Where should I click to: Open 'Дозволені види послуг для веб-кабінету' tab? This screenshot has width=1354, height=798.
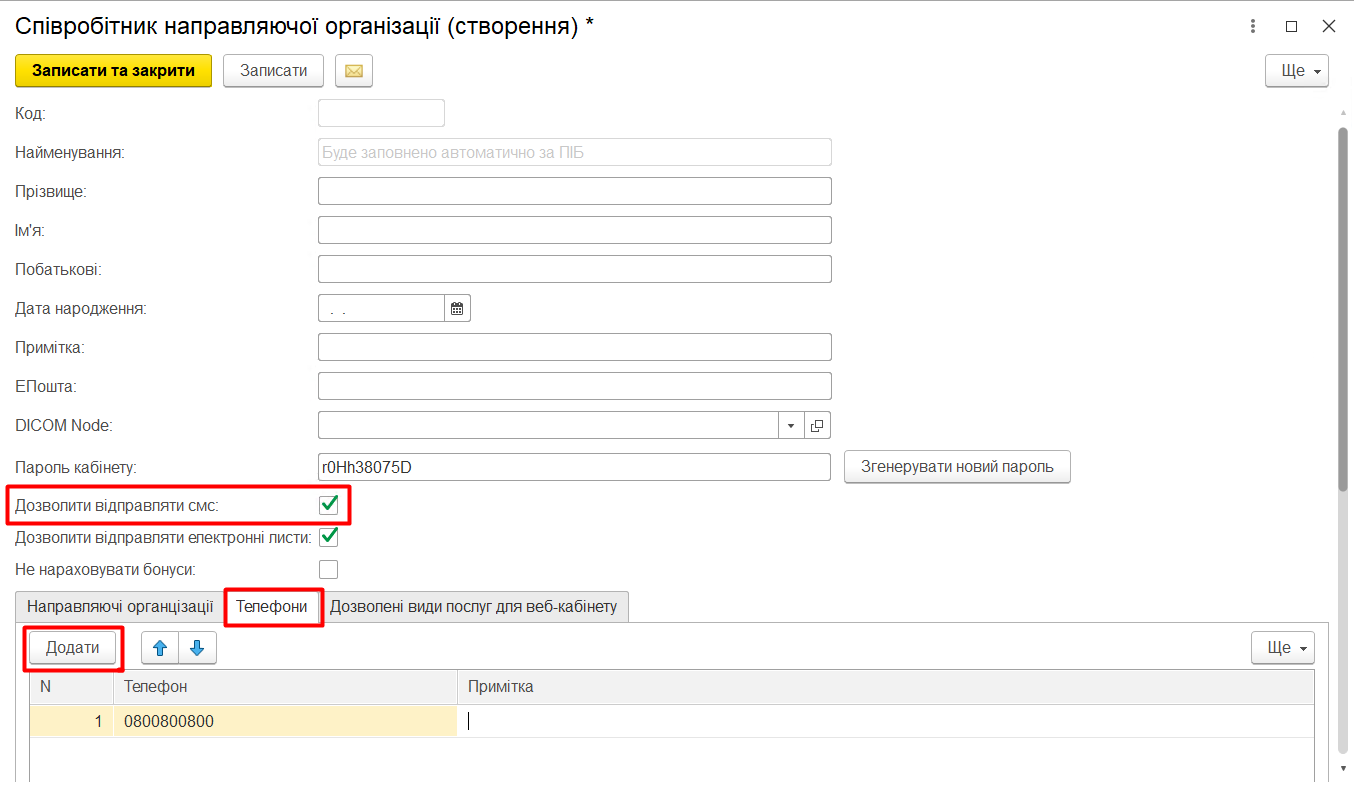click(x=474, y=606)
